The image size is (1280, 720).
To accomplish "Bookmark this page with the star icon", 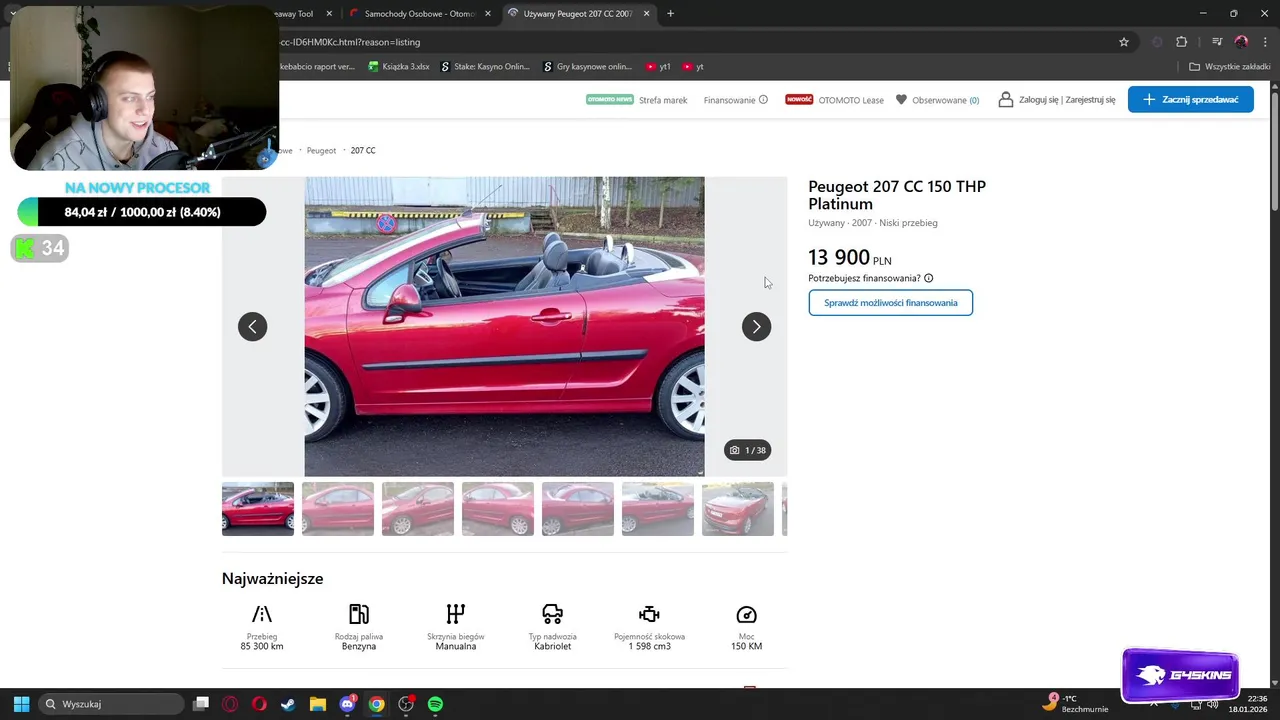I will [1124, 42].
